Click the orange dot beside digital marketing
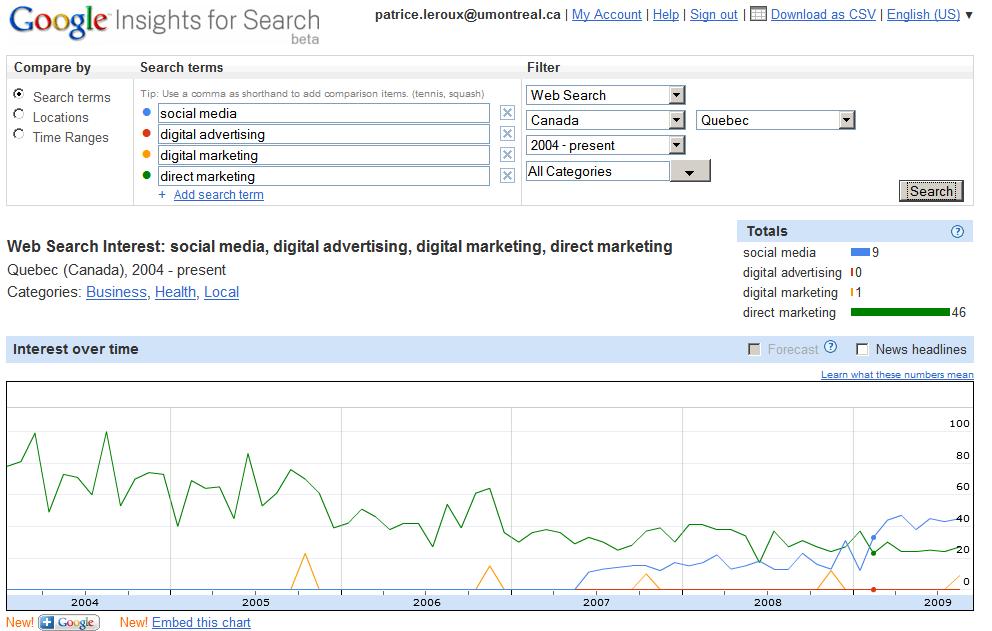Viewport: 992px width, 631px height. tap(147, 154)
